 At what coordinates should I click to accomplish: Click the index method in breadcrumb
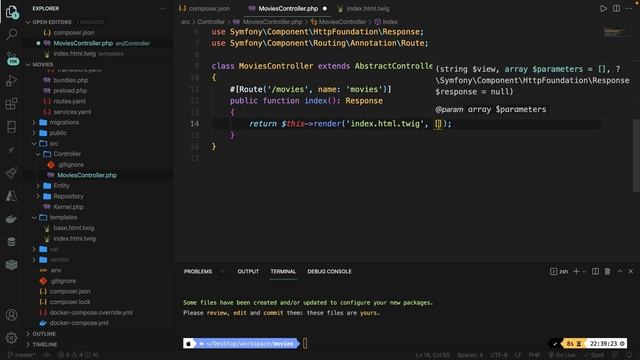click(x=386, y=22)
